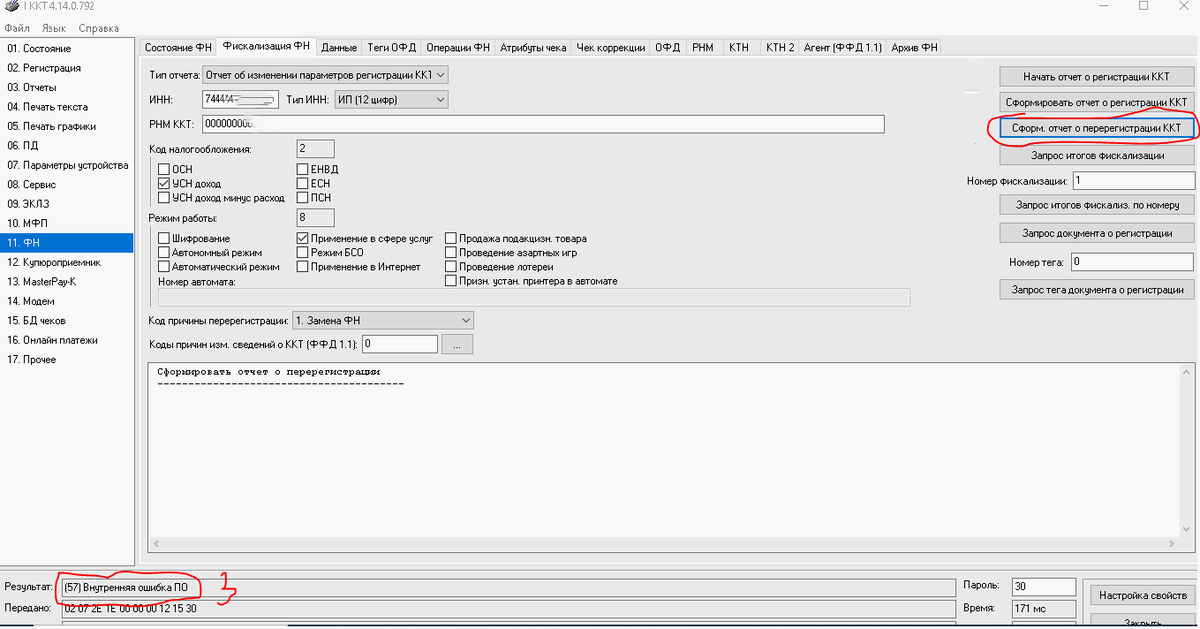Open the Тип отчета dropdown
Image resolution: width=1200 pixels, height=629 pixels.
[x=325, y=74]
